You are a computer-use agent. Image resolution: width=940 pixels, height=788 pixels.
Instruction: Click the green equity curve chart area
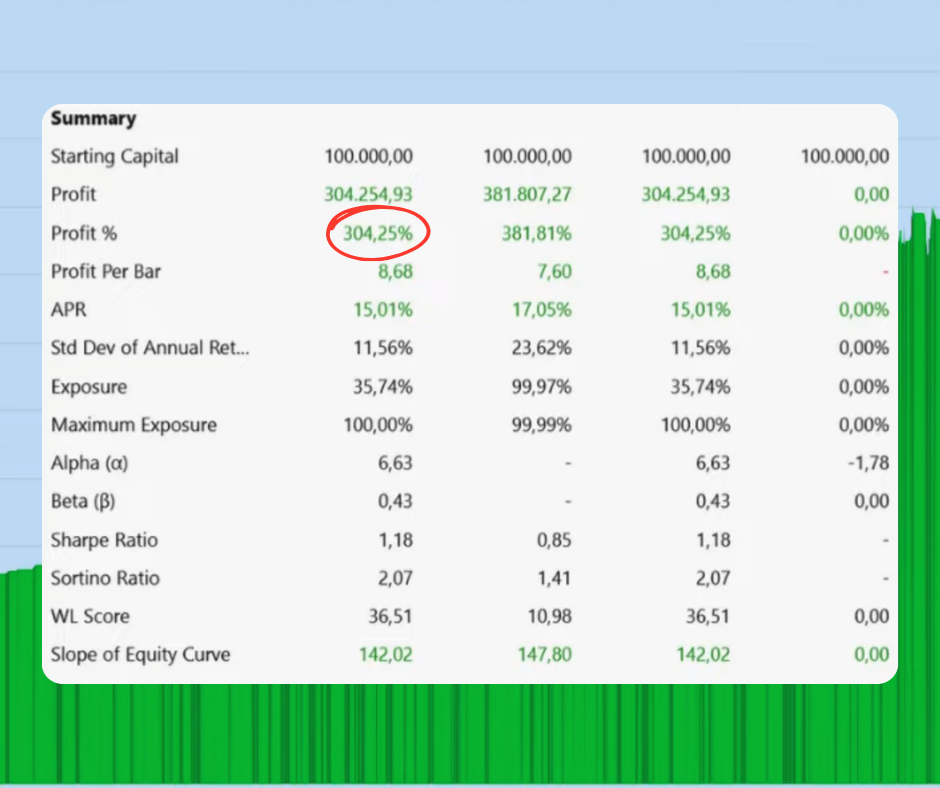point(470,740)
